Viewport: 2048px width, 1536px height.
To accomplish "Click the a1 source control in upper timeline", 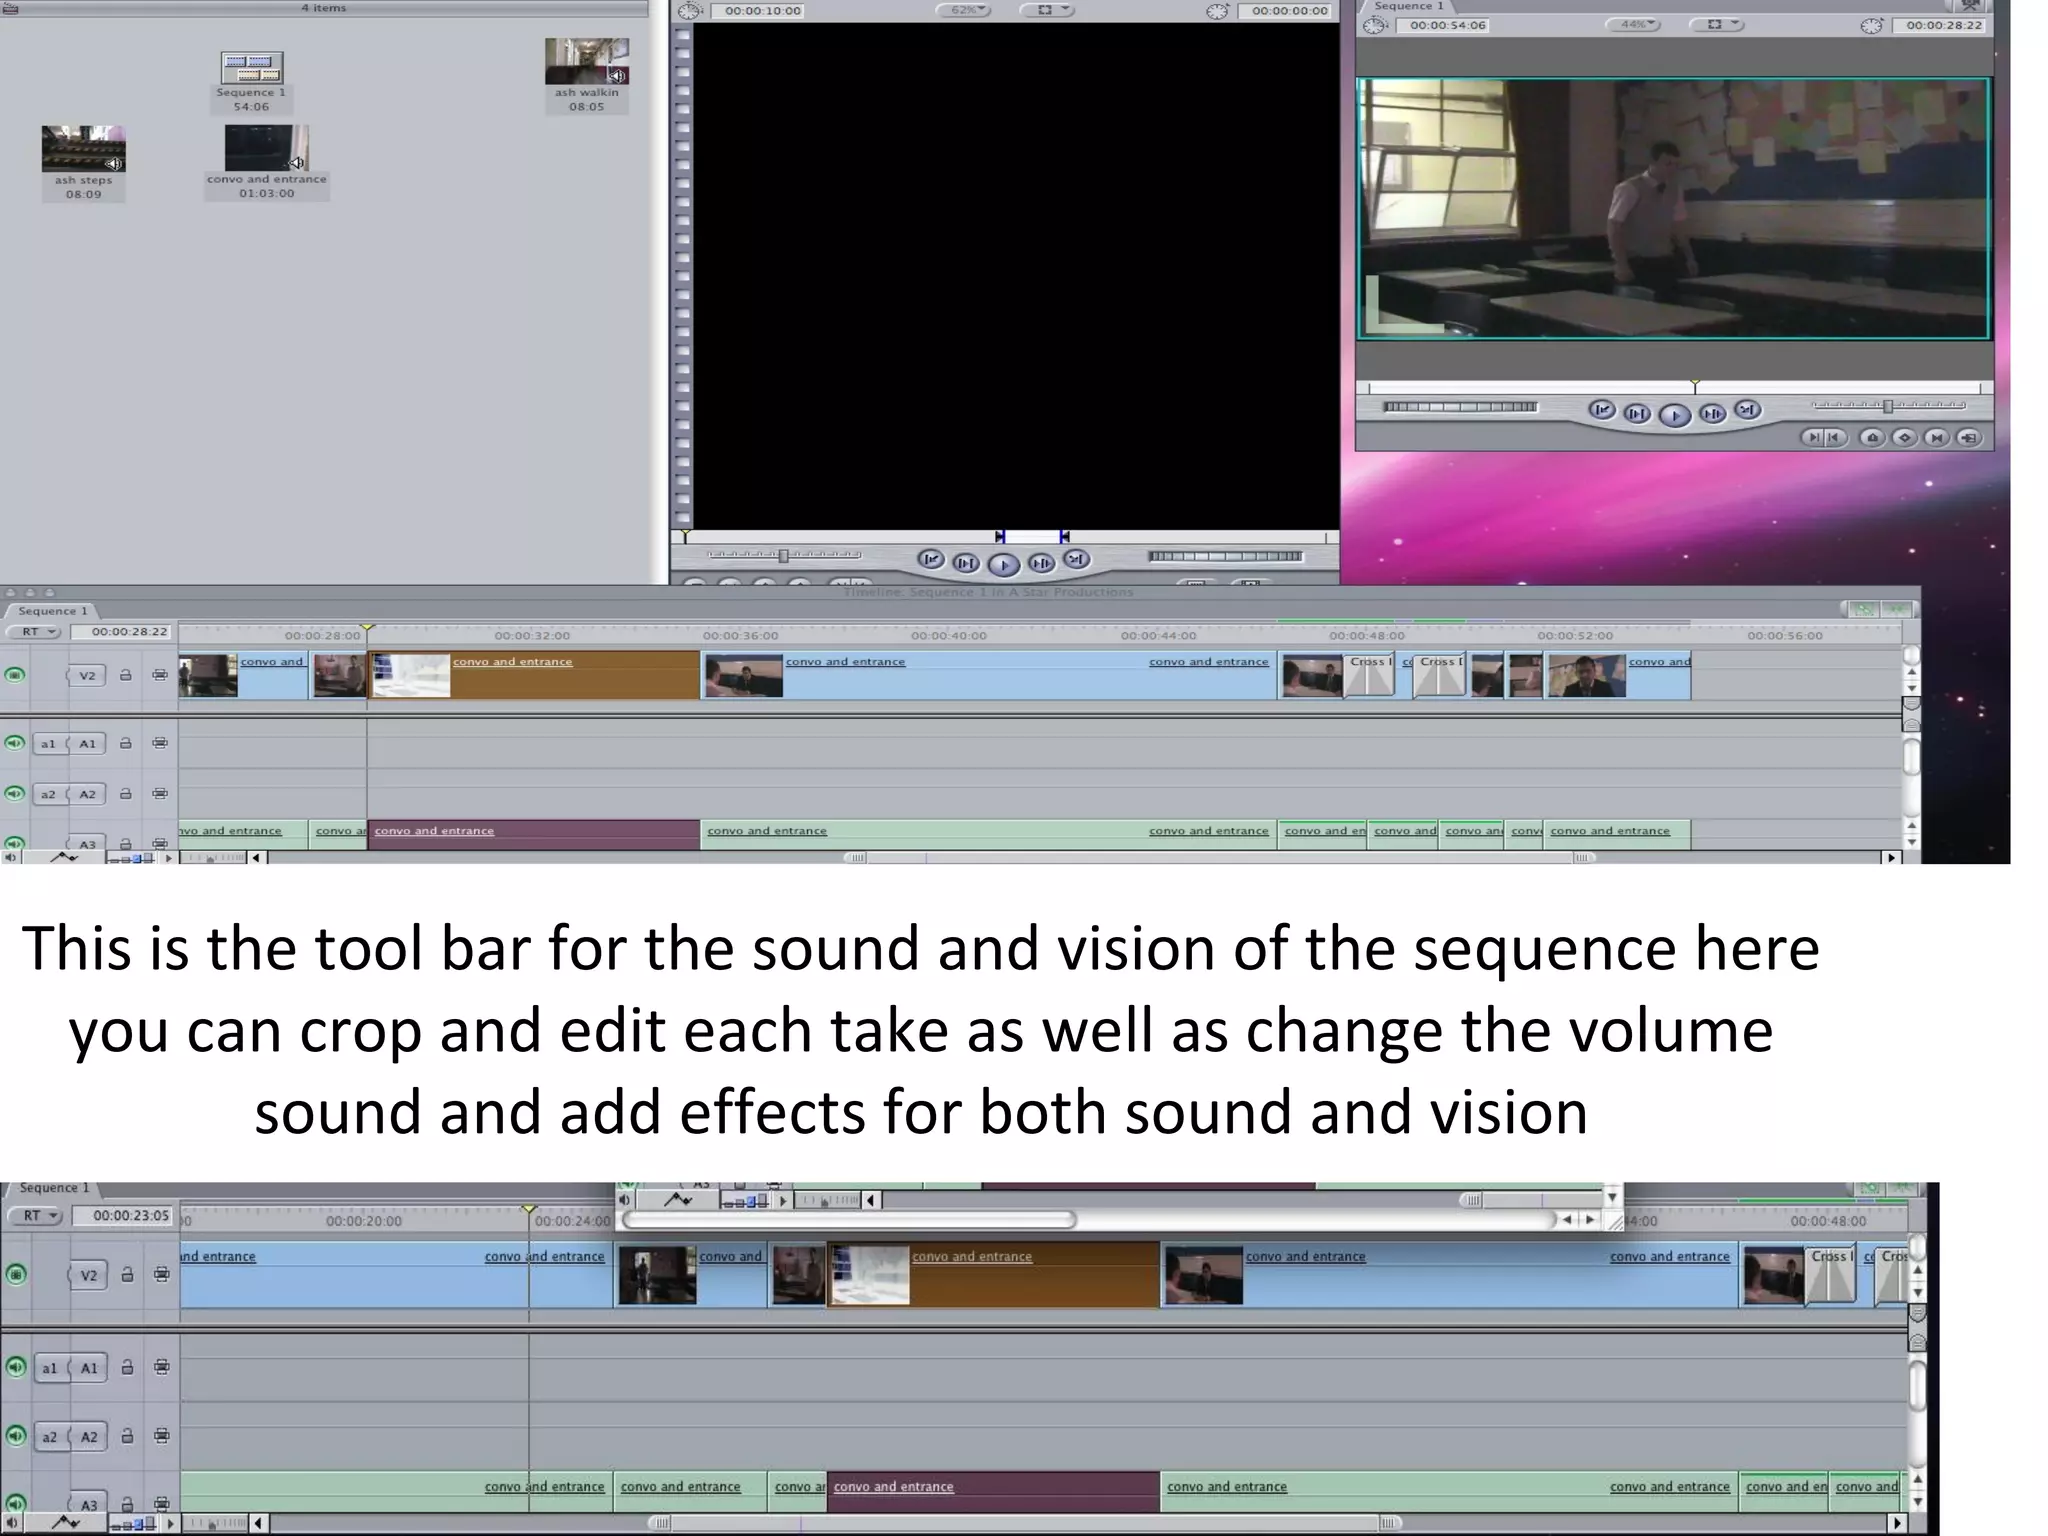I will coord(48,743).
